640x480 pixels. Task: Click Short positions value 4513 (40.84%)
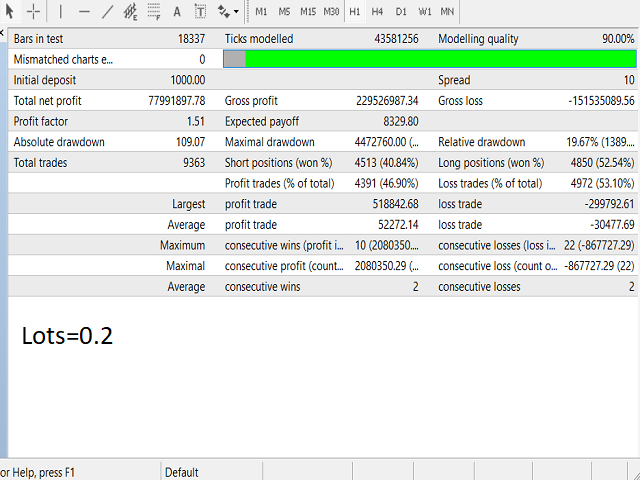coord(386,162)
